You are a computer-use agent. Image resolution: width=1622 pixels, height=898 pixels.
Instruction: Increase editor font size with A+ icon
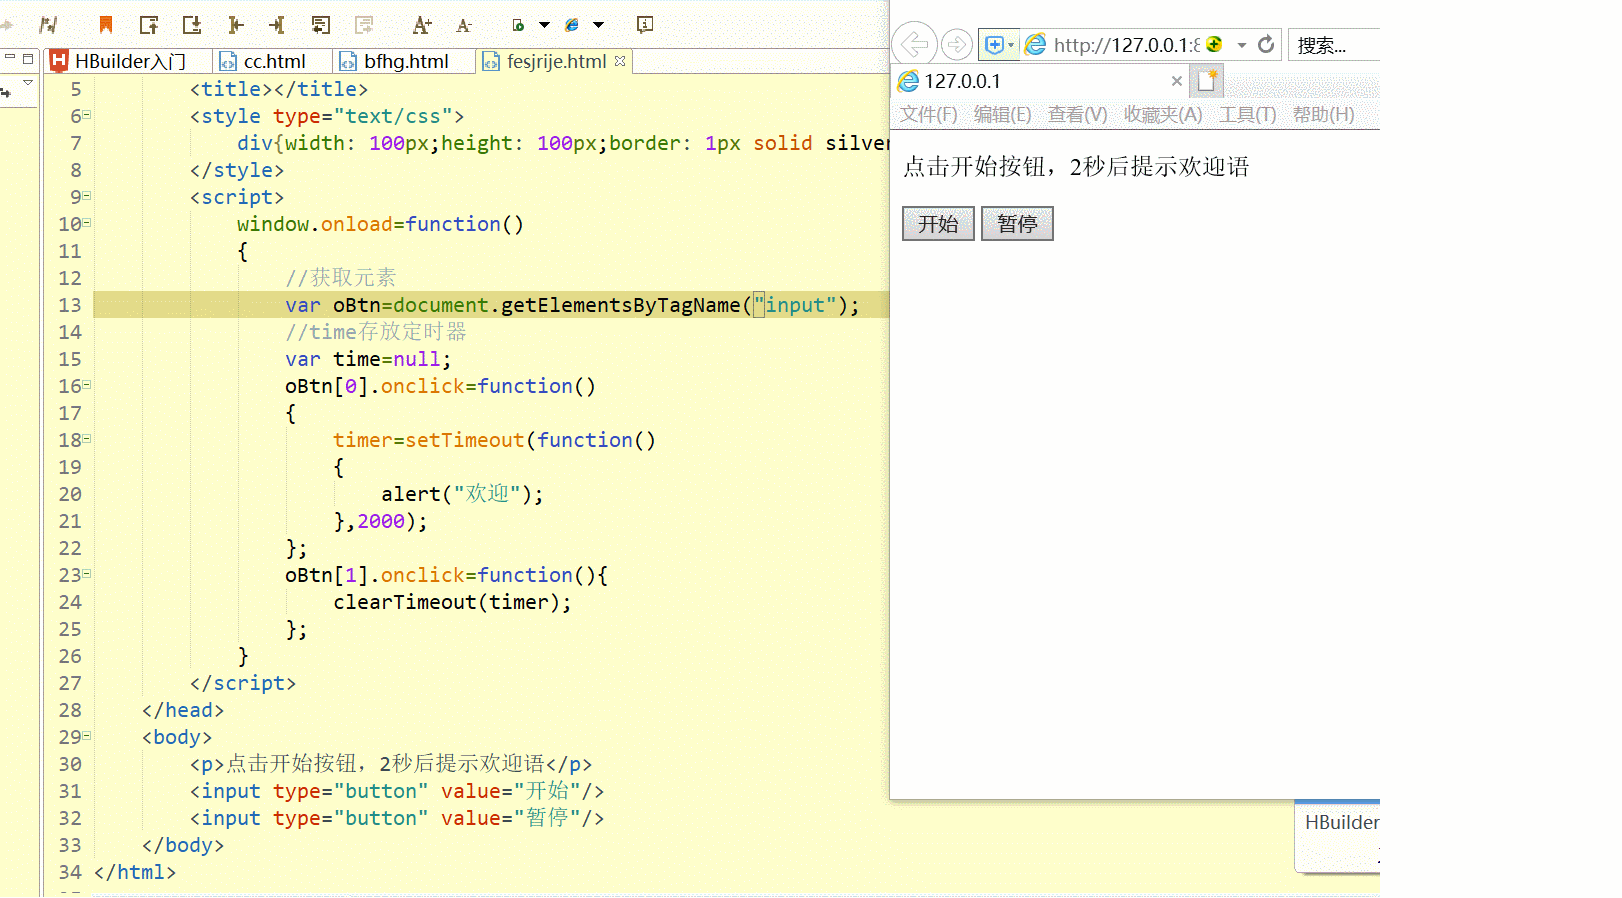(422, 25)
